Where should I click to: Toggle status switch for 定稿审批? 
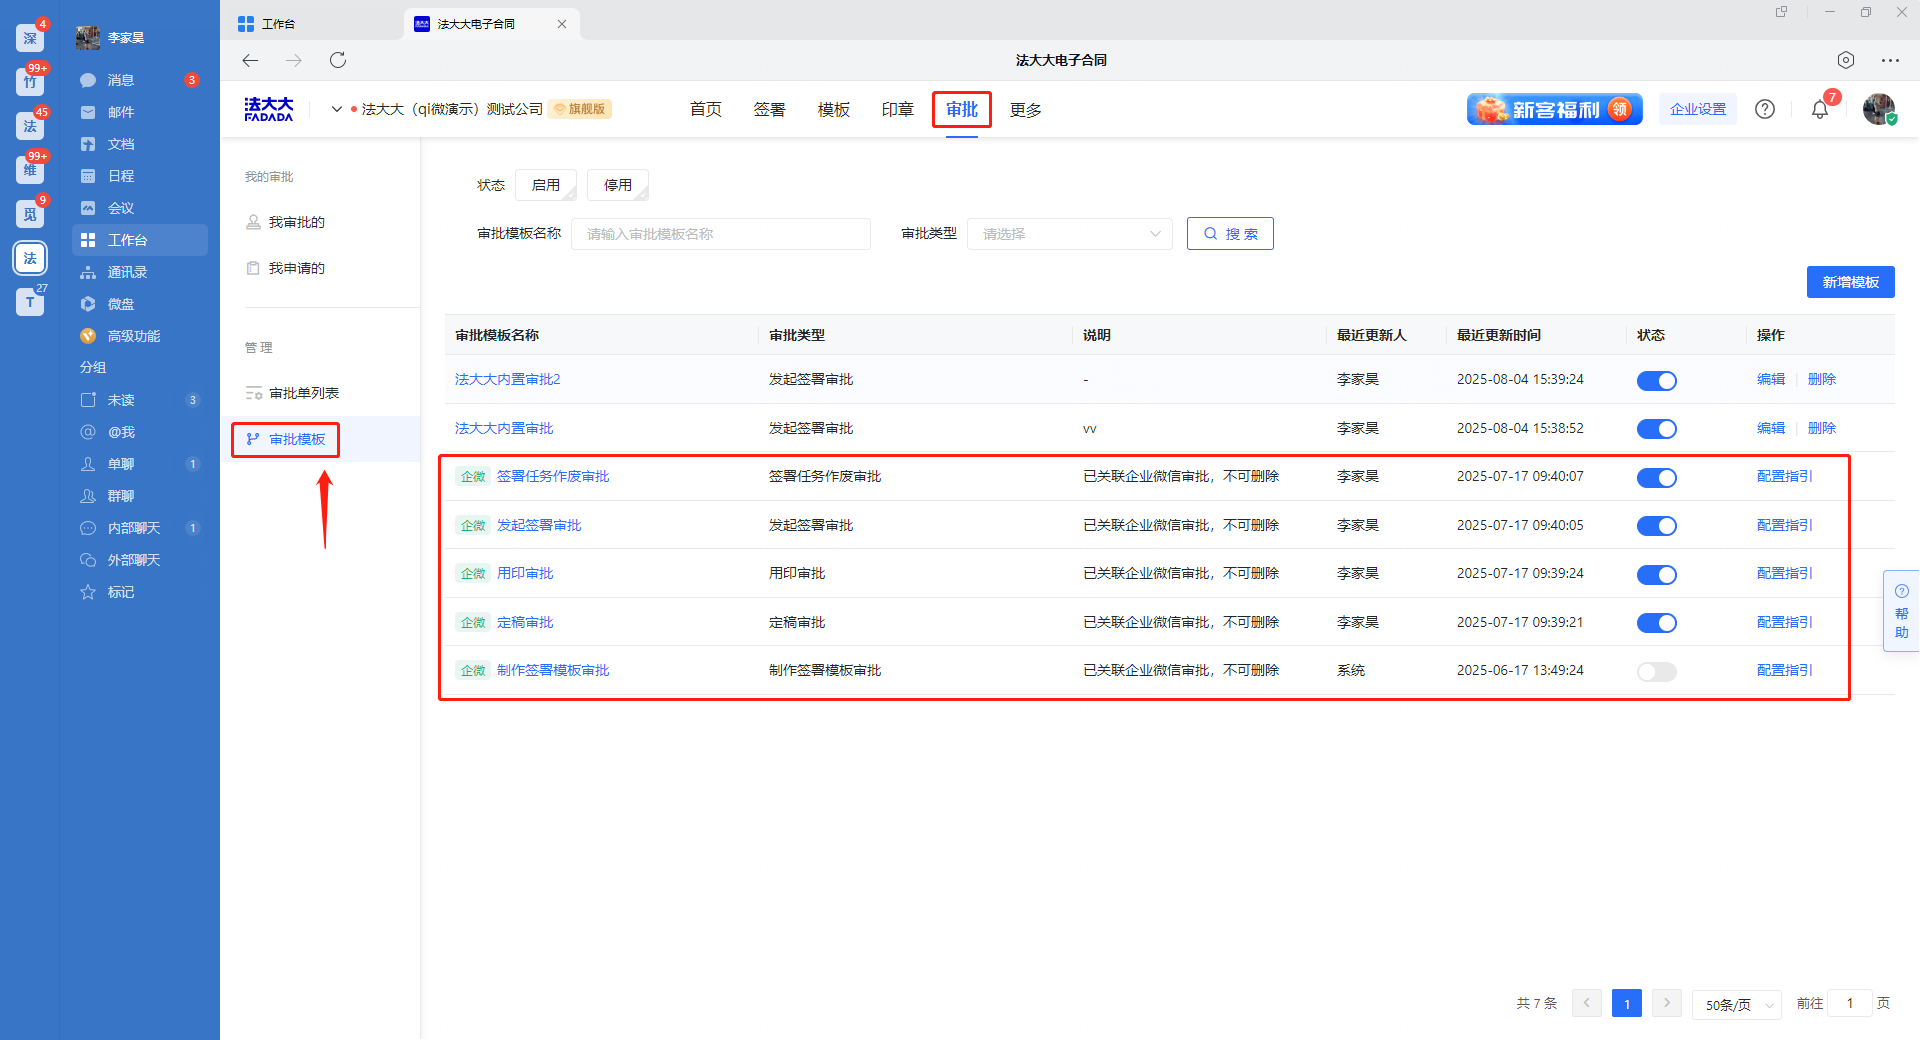point(1656,623)
